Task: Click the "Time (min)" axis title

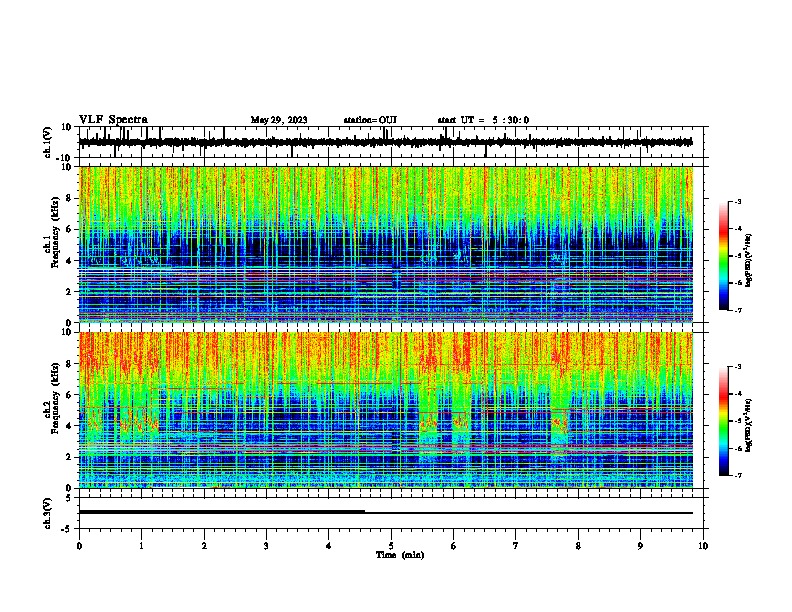Action: 400,555
